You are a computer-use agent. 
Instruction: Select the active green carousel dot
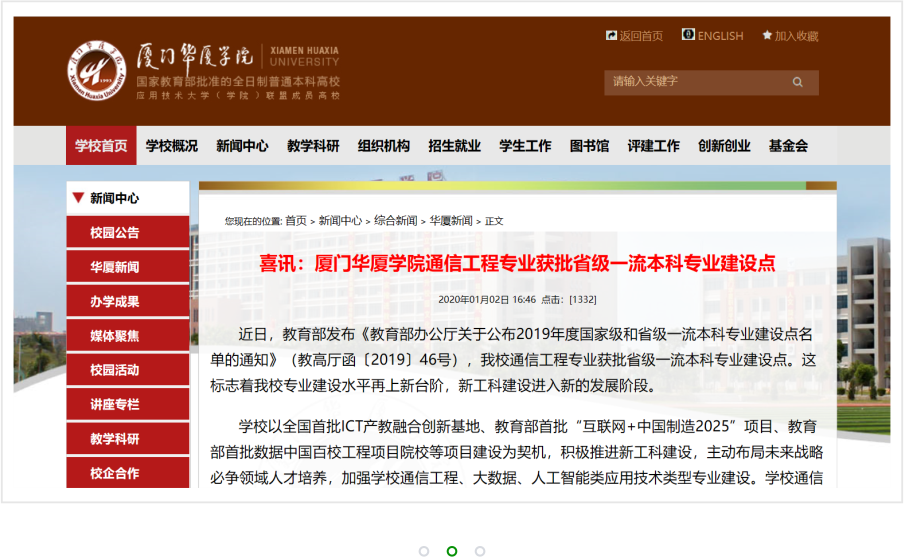(x=452, y=551)
